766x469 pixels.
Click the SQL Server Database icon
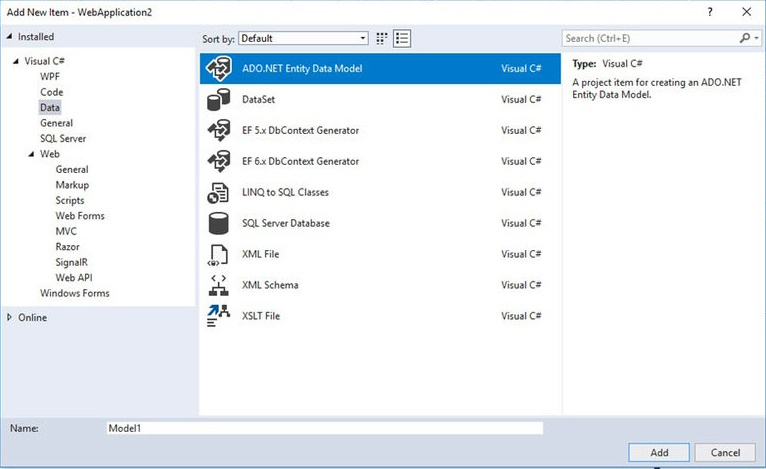218,223
